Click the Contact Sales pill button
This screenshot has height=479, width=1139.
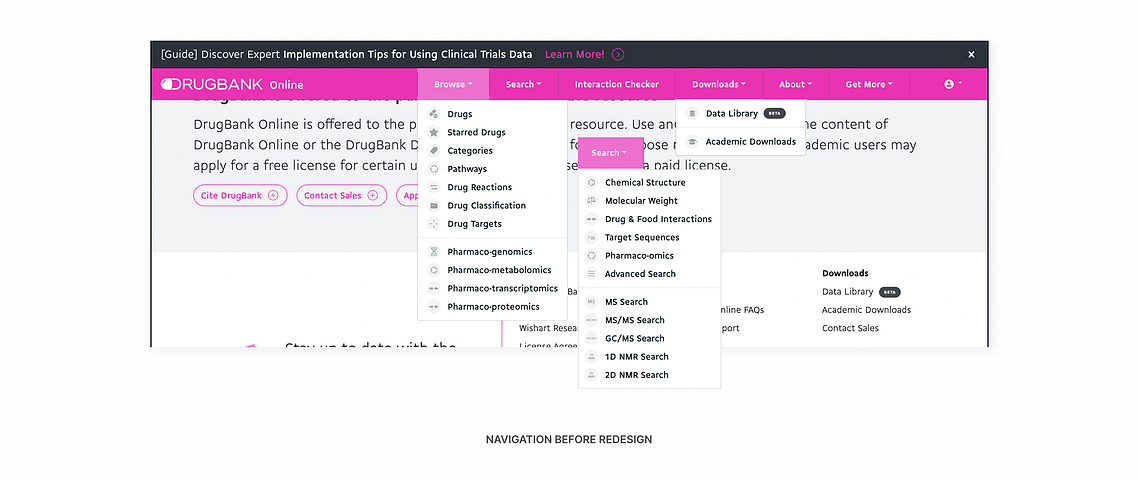341,196
